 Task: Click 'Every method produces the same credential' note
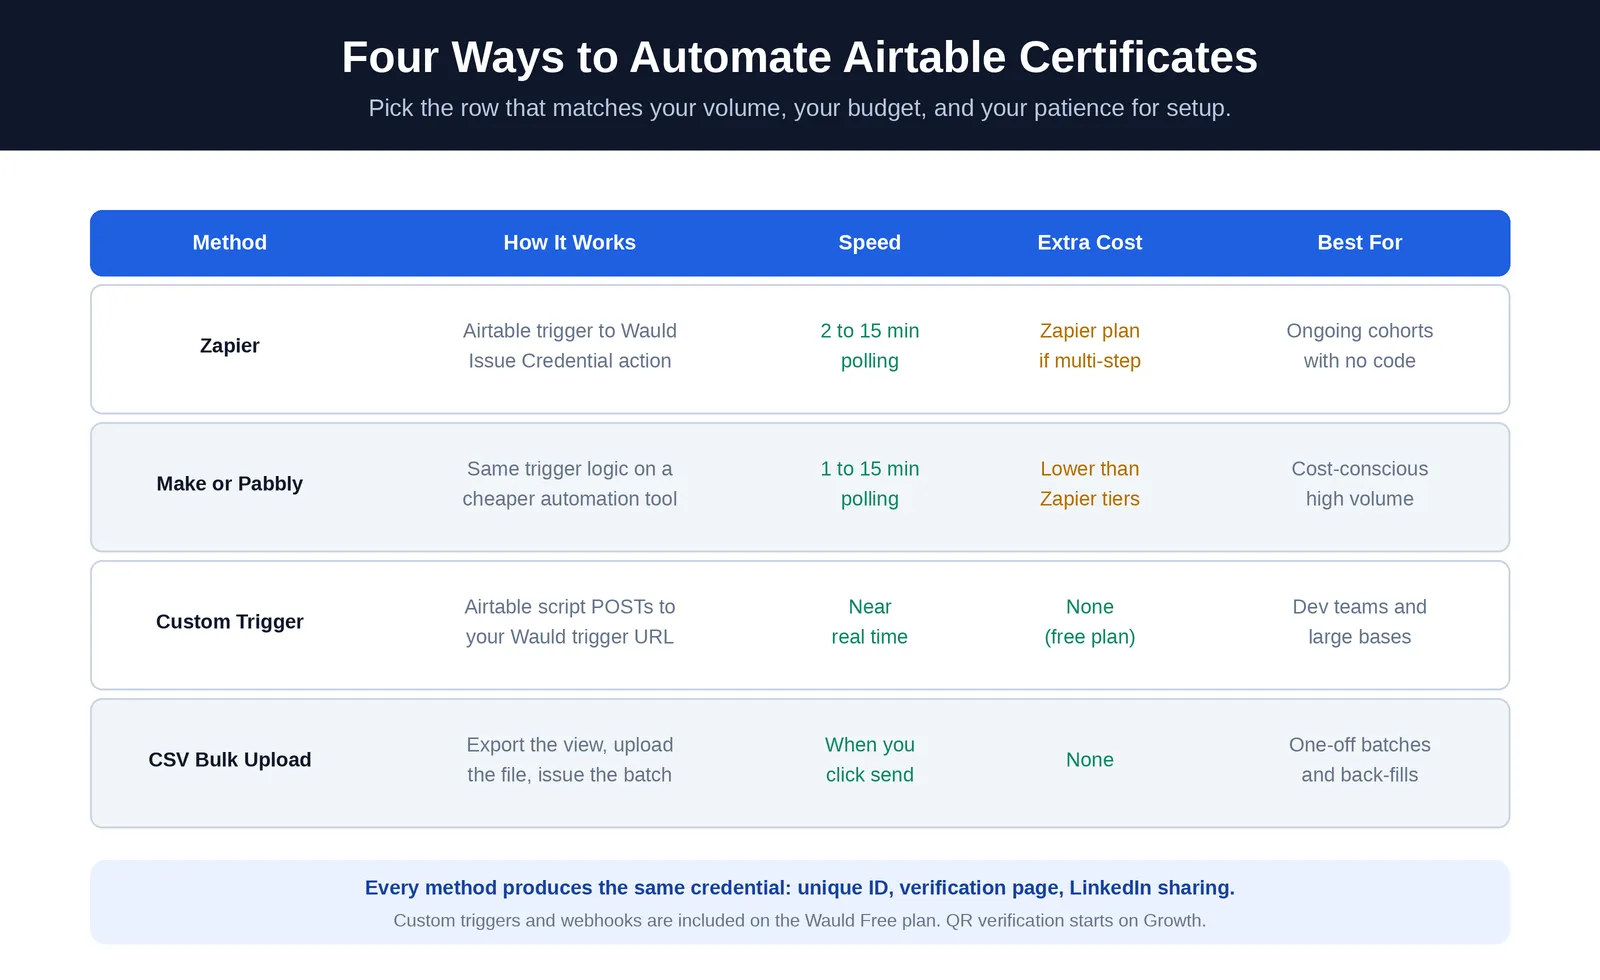point(800,888)
